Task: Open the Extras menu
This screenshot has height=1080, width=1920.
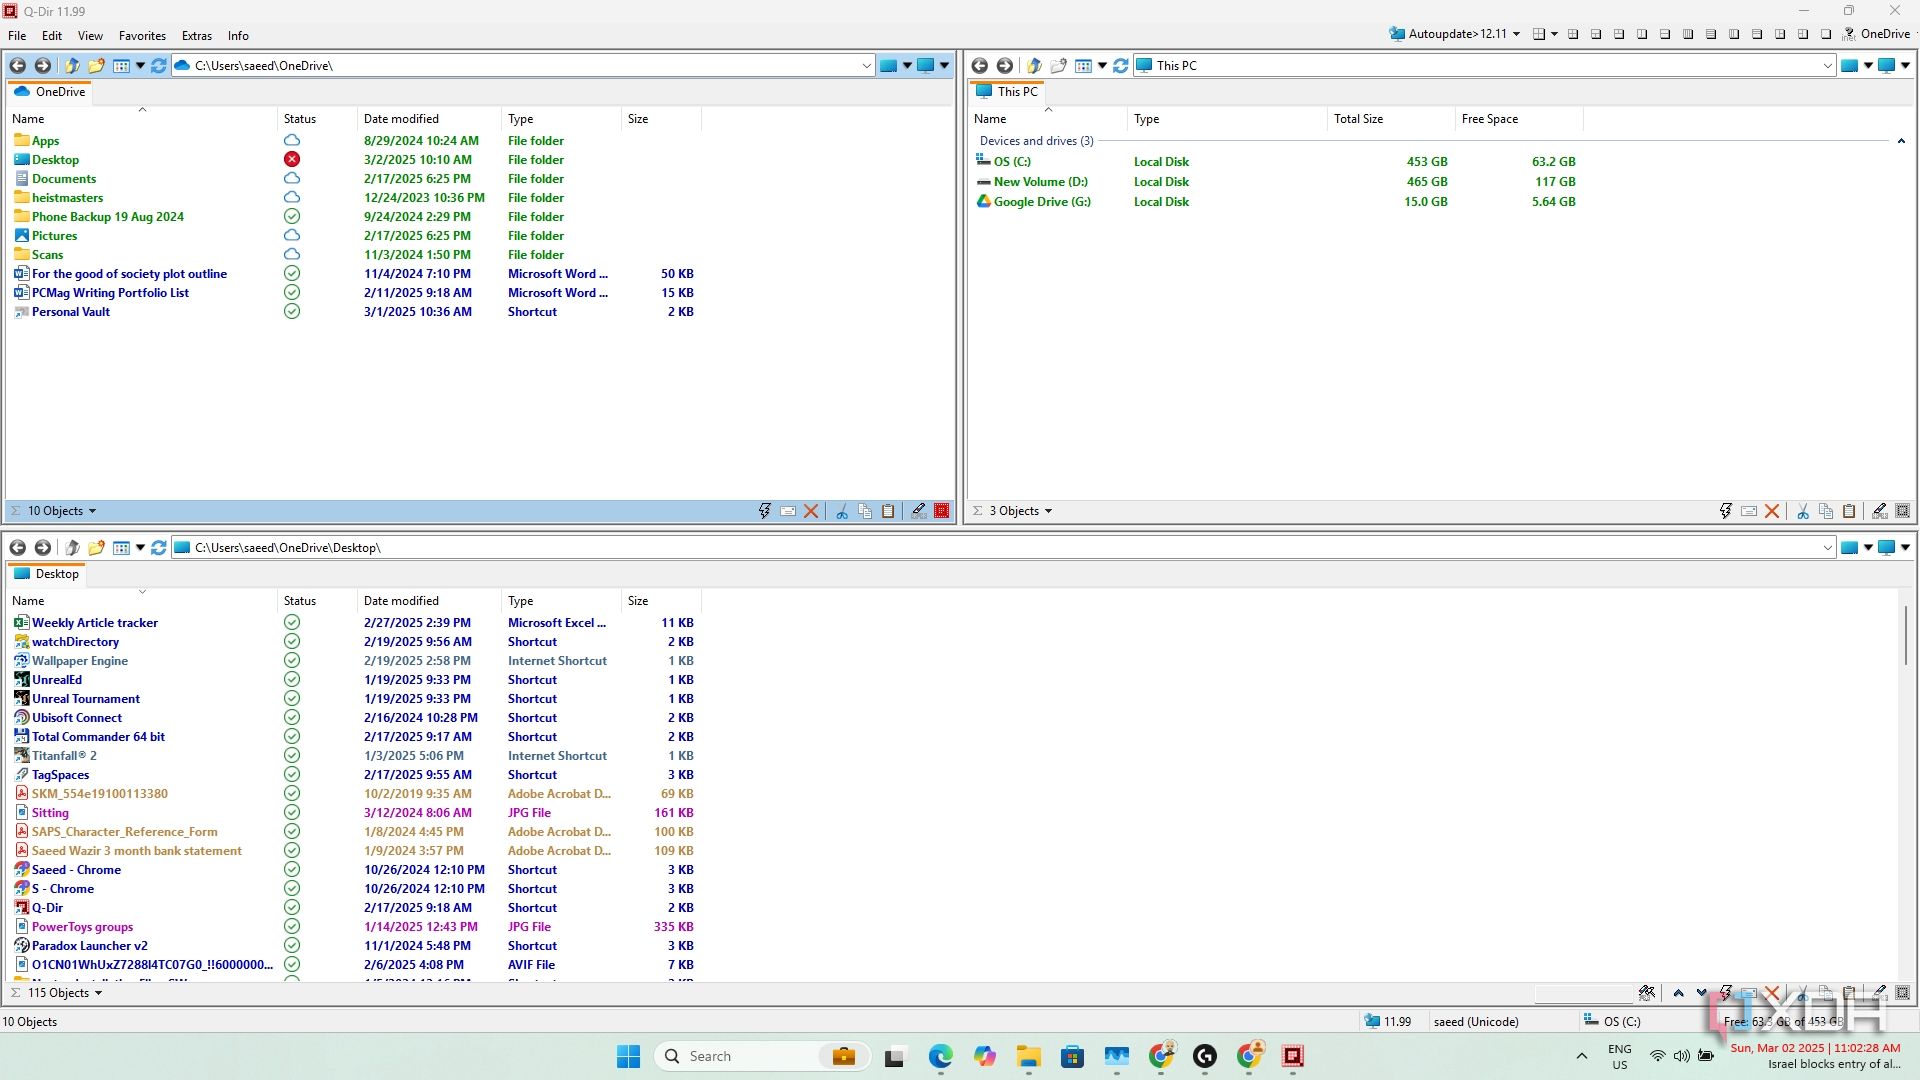Action: (x=196, y=35)
